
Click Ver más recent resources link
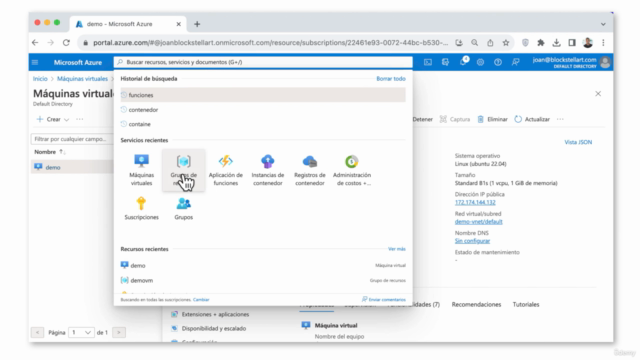point(396,249)
